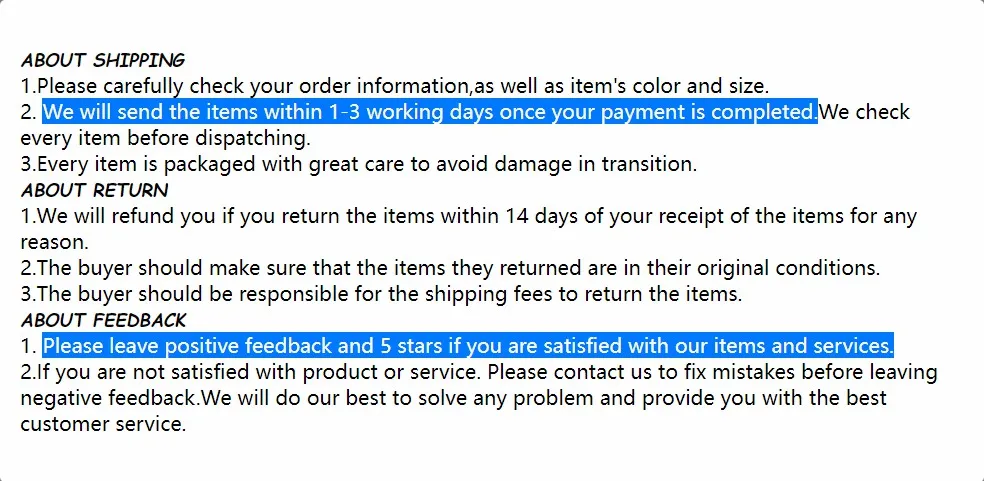This screenshot has width=984, height=481.
Task: Click the line about packaging with great care
Action: [x=358, y=164]
